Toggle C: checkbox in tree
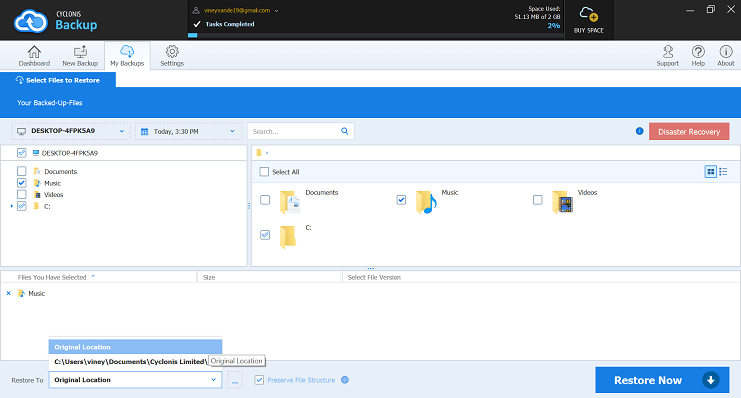 point(21,206)
